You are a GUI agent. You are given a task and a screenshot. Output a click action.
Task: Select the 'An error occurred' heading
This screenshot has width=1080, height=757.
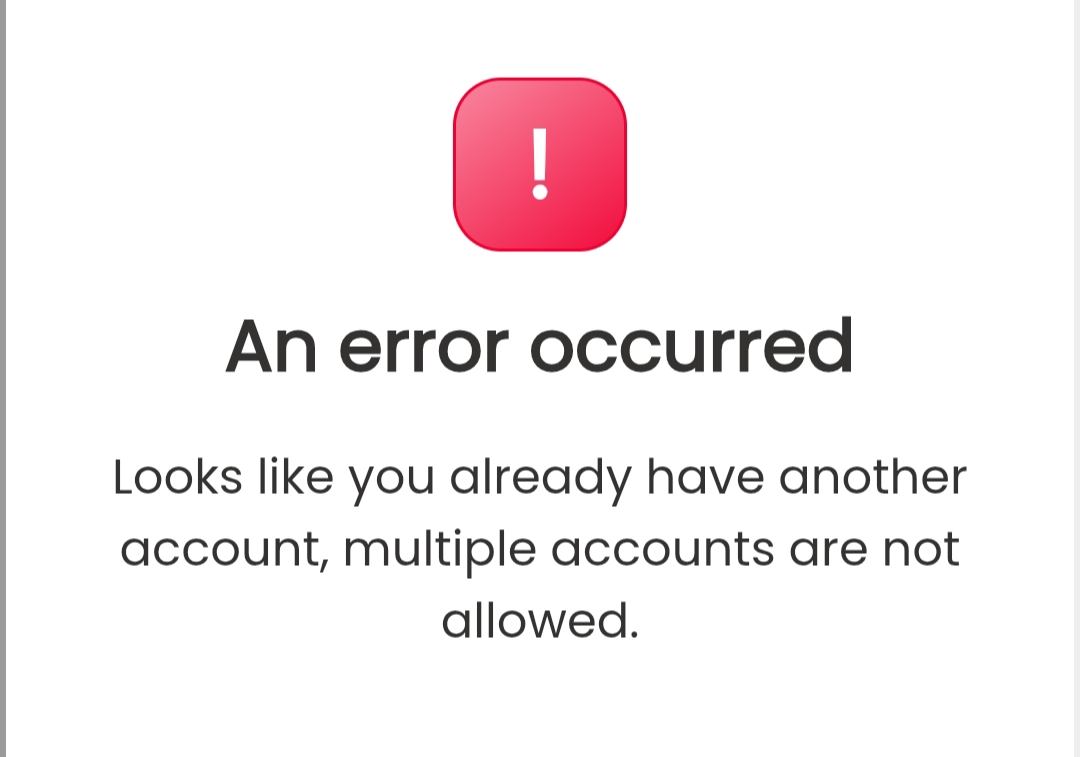tap(539, 346)
